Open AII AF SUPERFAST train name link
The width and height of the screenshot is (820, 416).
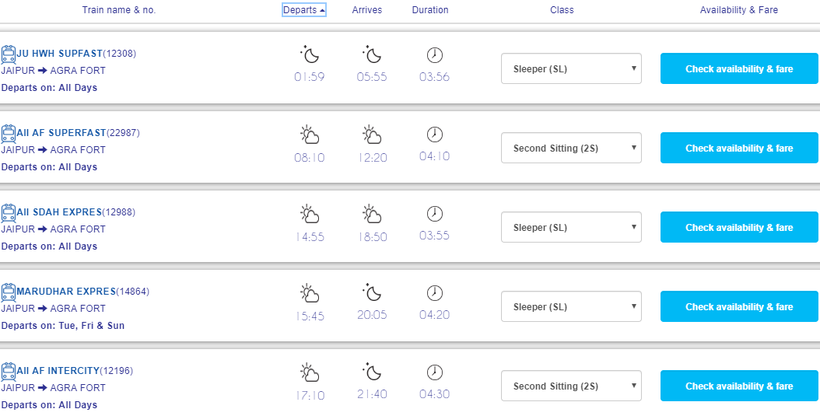(61, 133)
